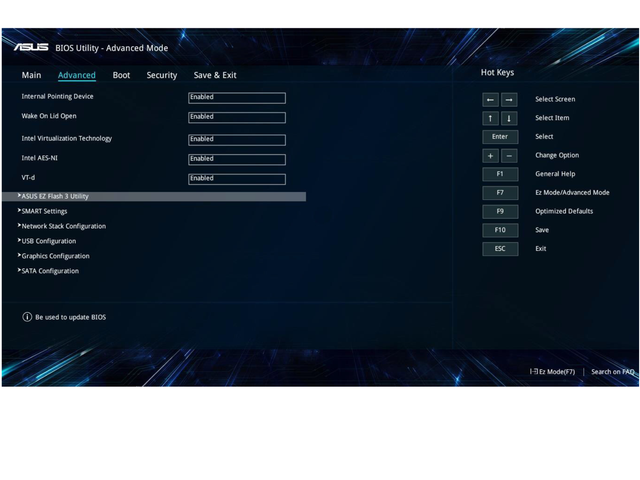Click the minus hot key
The width and height of the screenshot is (640, 480).
click(509, 156)
